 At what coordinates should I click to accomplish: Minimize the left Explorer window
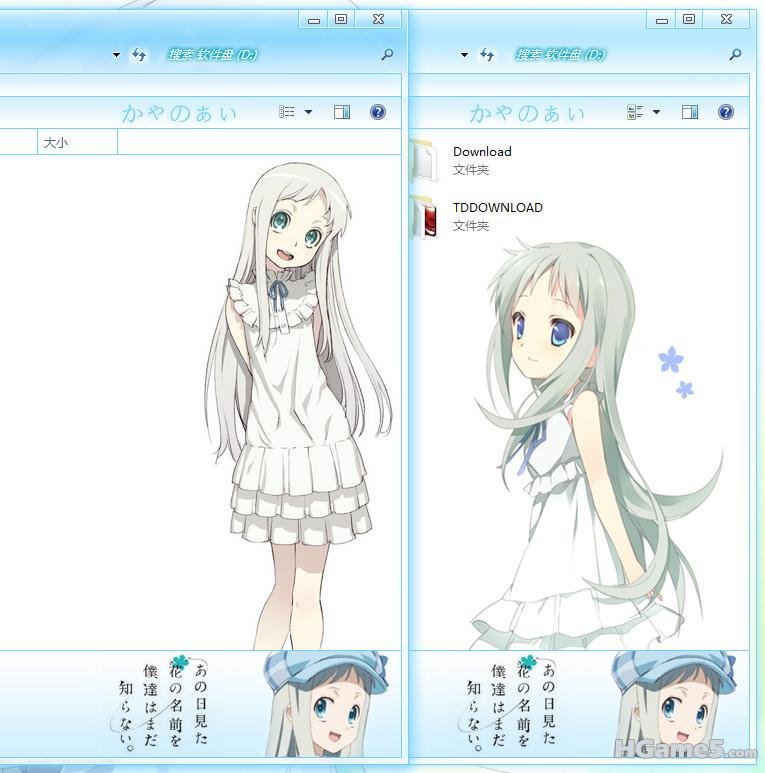click(313, 20)
